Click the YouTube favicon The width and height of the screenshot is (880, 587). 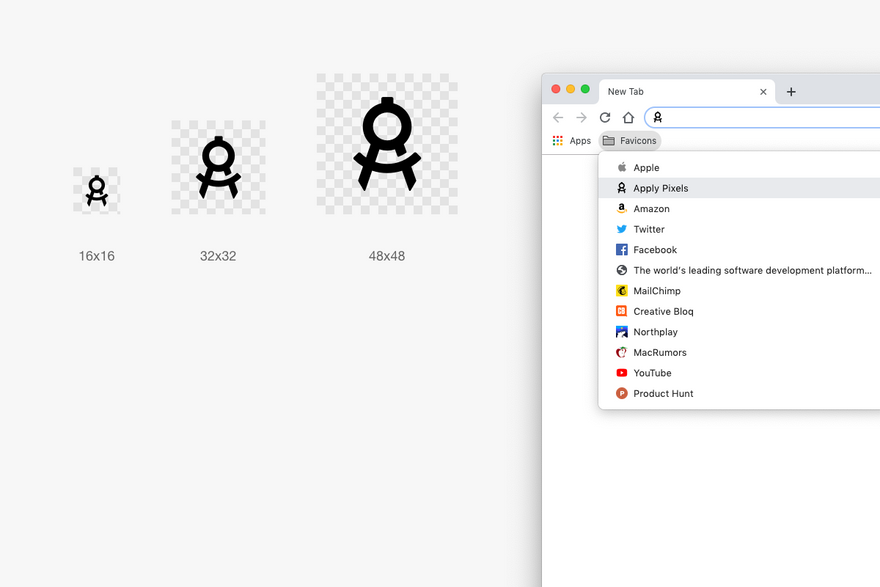621,373
